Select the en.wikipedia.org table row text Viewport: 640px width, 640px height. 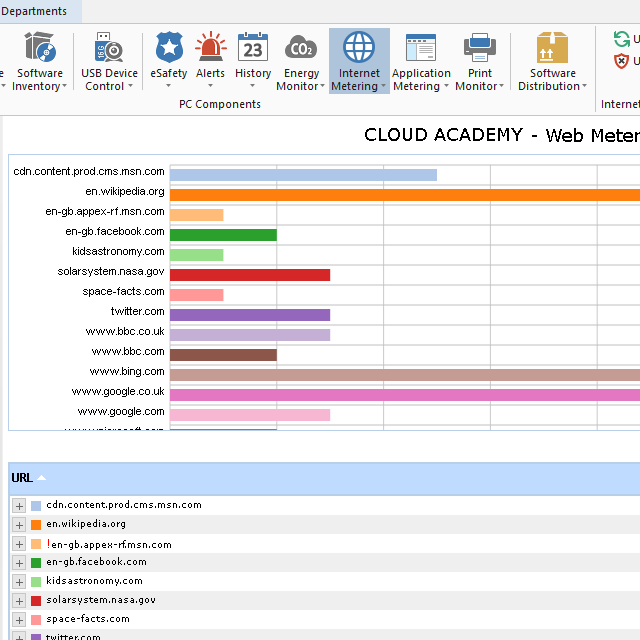point(86,524)
